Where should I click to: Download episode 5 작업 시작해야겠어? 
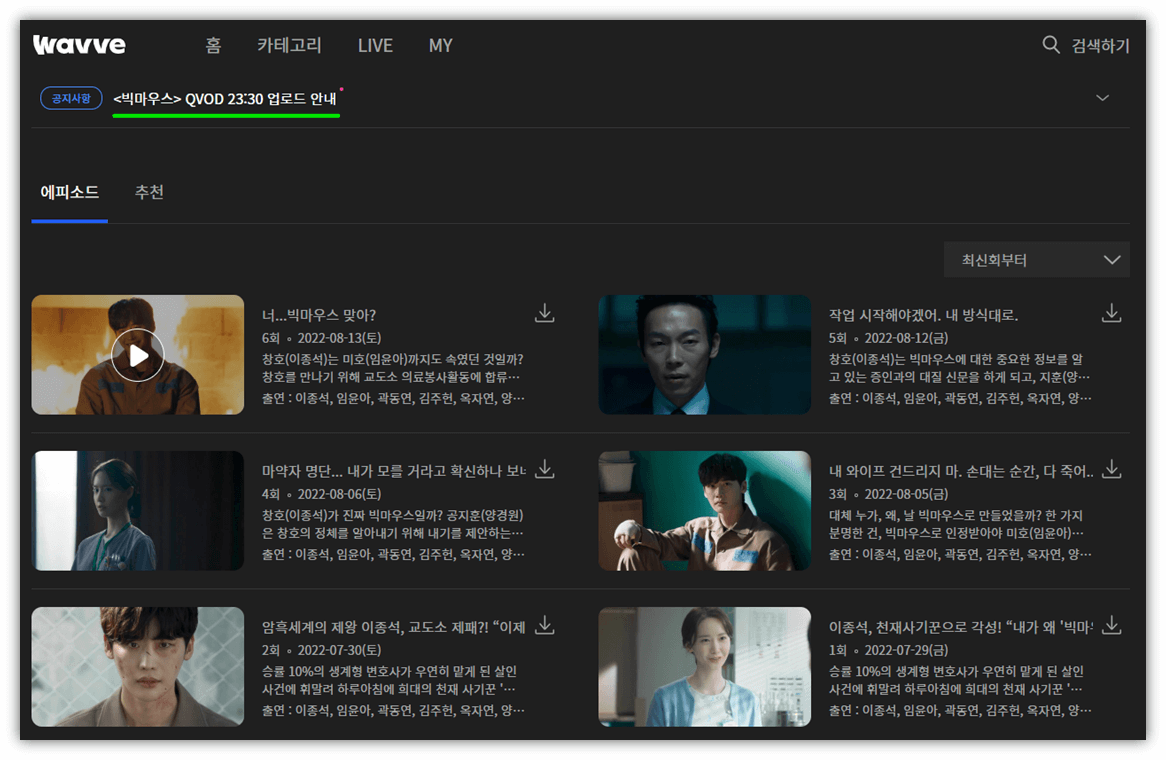coord(1111,312)
